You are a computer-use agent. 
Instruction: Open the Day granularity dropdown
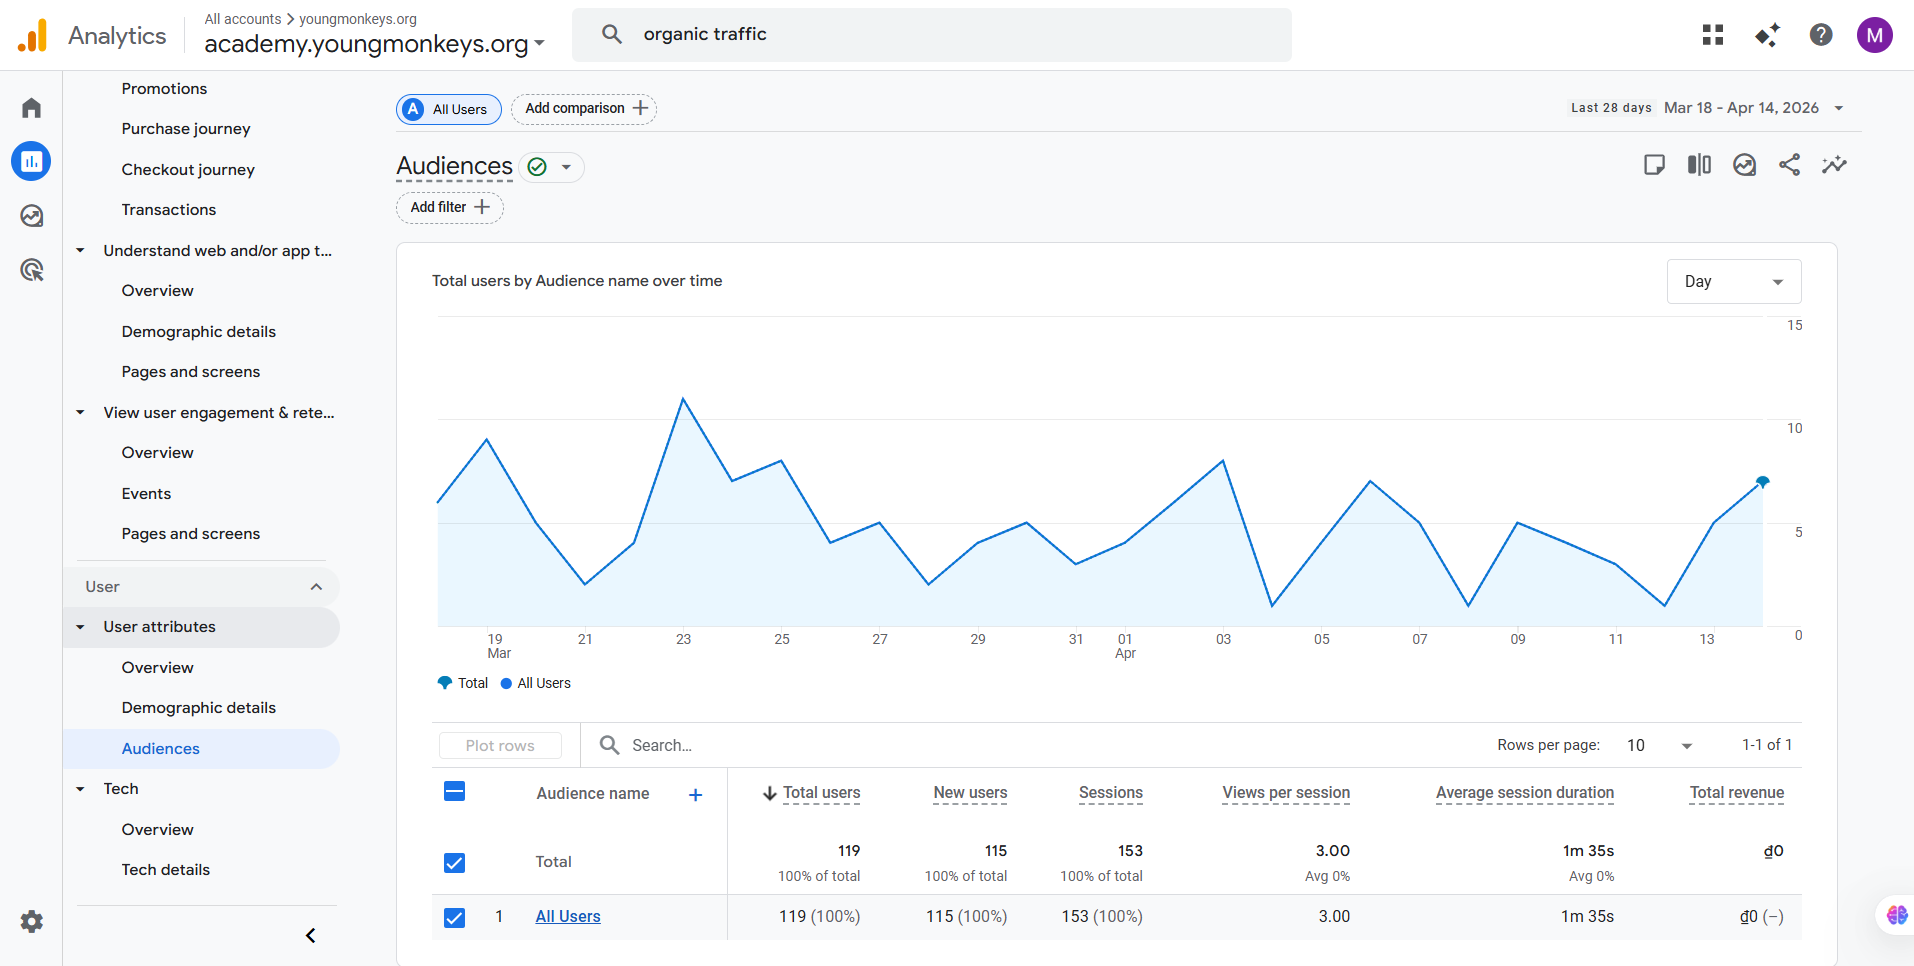tap(1733, 282)
